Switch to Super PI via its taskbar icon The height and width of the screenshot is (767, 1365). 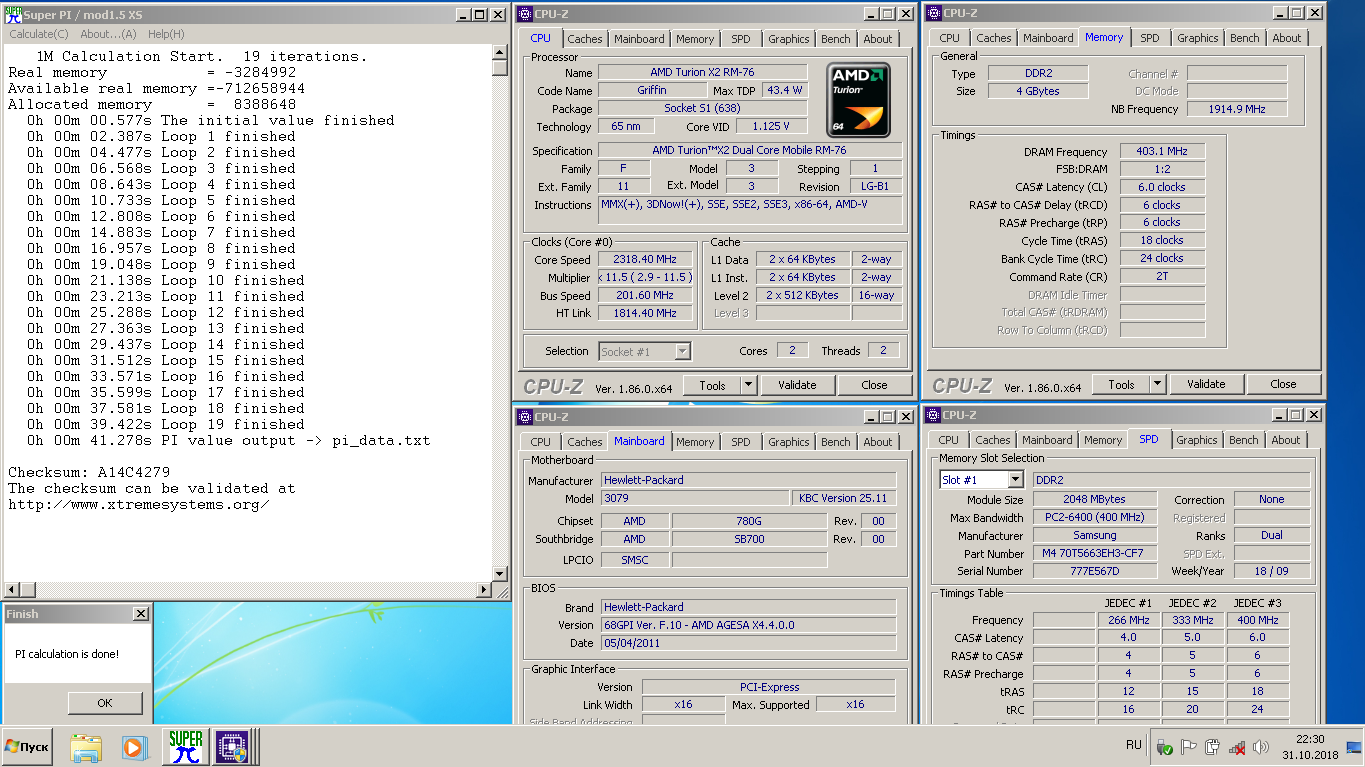point(185,746)
